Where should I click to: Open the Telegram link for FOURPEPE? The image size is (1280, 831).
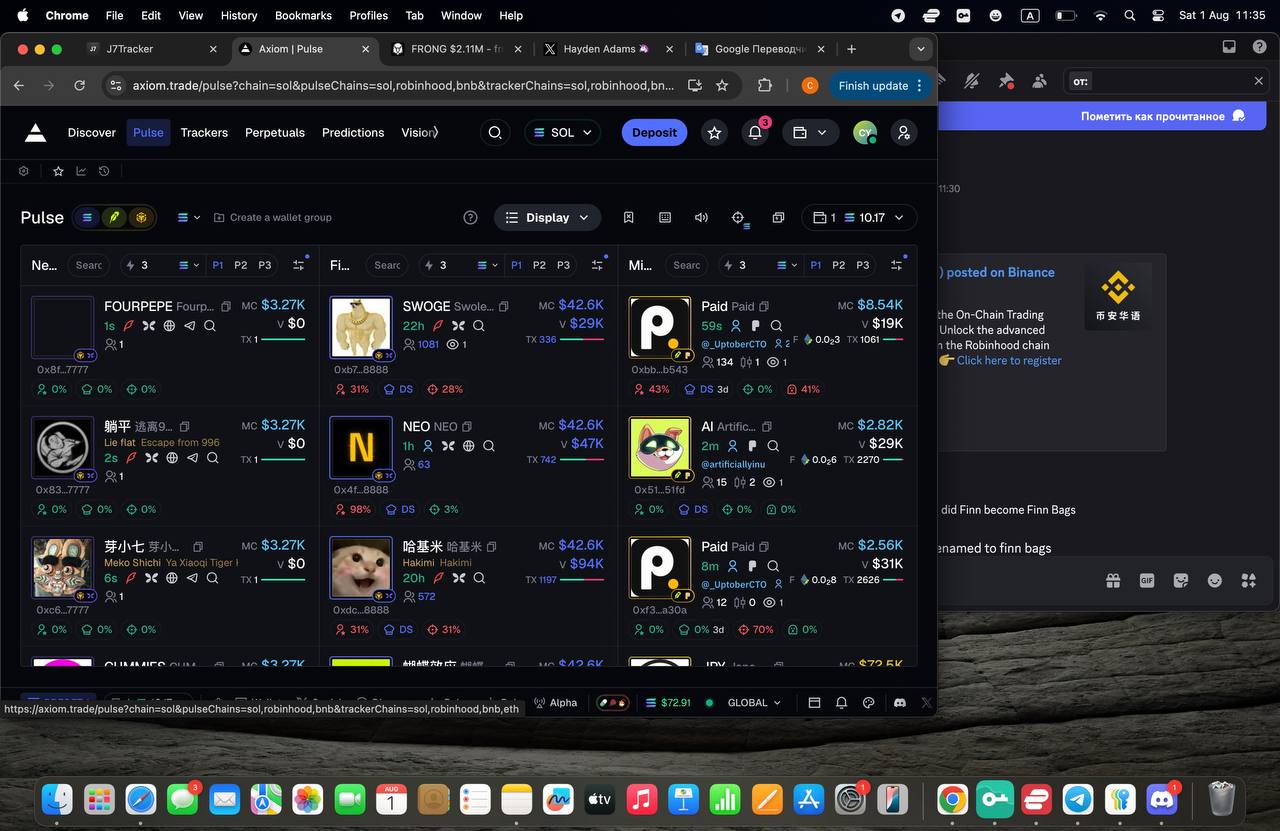coord(189,325)
